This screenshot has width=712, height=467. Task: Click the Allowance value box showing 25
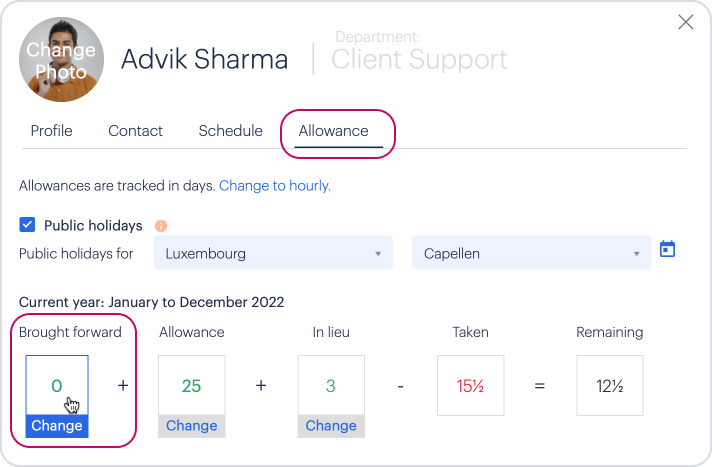coord(192,385)
